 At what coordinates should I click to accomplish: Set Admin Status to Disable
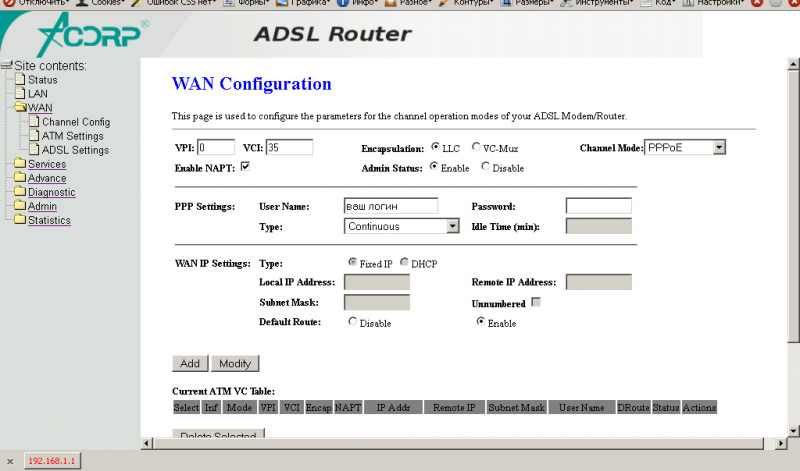click(486, 167)
